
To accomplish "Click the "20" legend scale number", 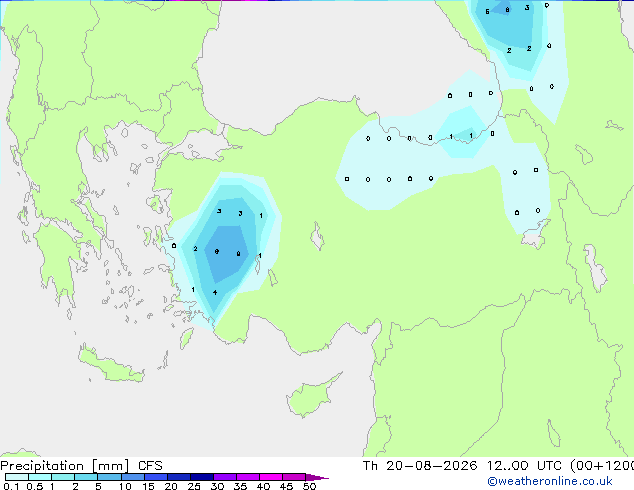I will click(171, 486).
